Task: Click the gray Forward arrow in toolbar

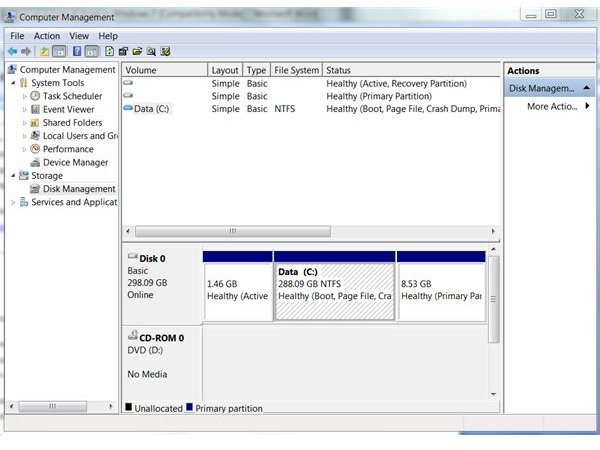Action: 26,51
